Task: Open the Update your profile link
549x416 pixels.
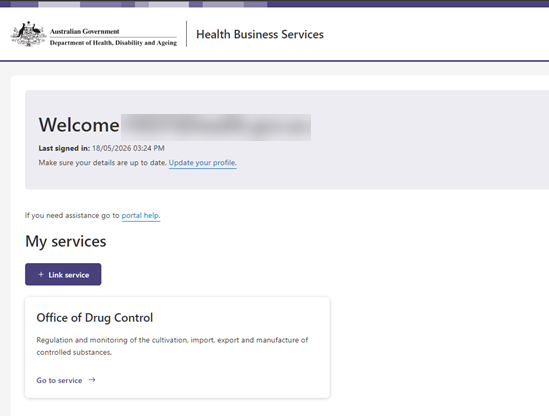Action: 203,163
